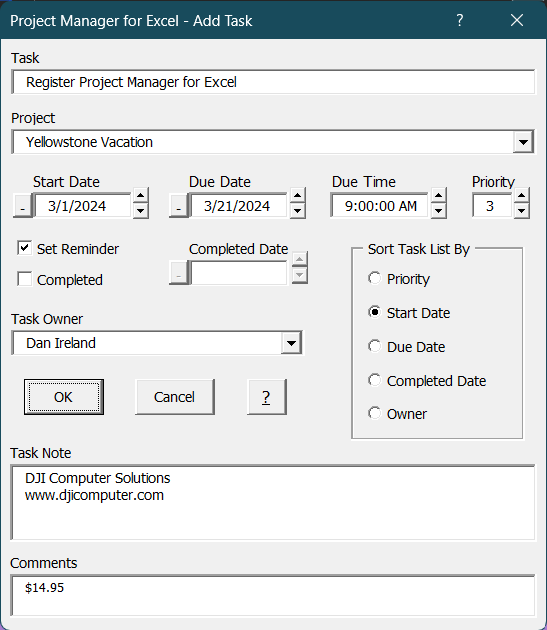Open the Start Date calendar picker button
This screenshot has height=630, width=547.
click(23, 206)
